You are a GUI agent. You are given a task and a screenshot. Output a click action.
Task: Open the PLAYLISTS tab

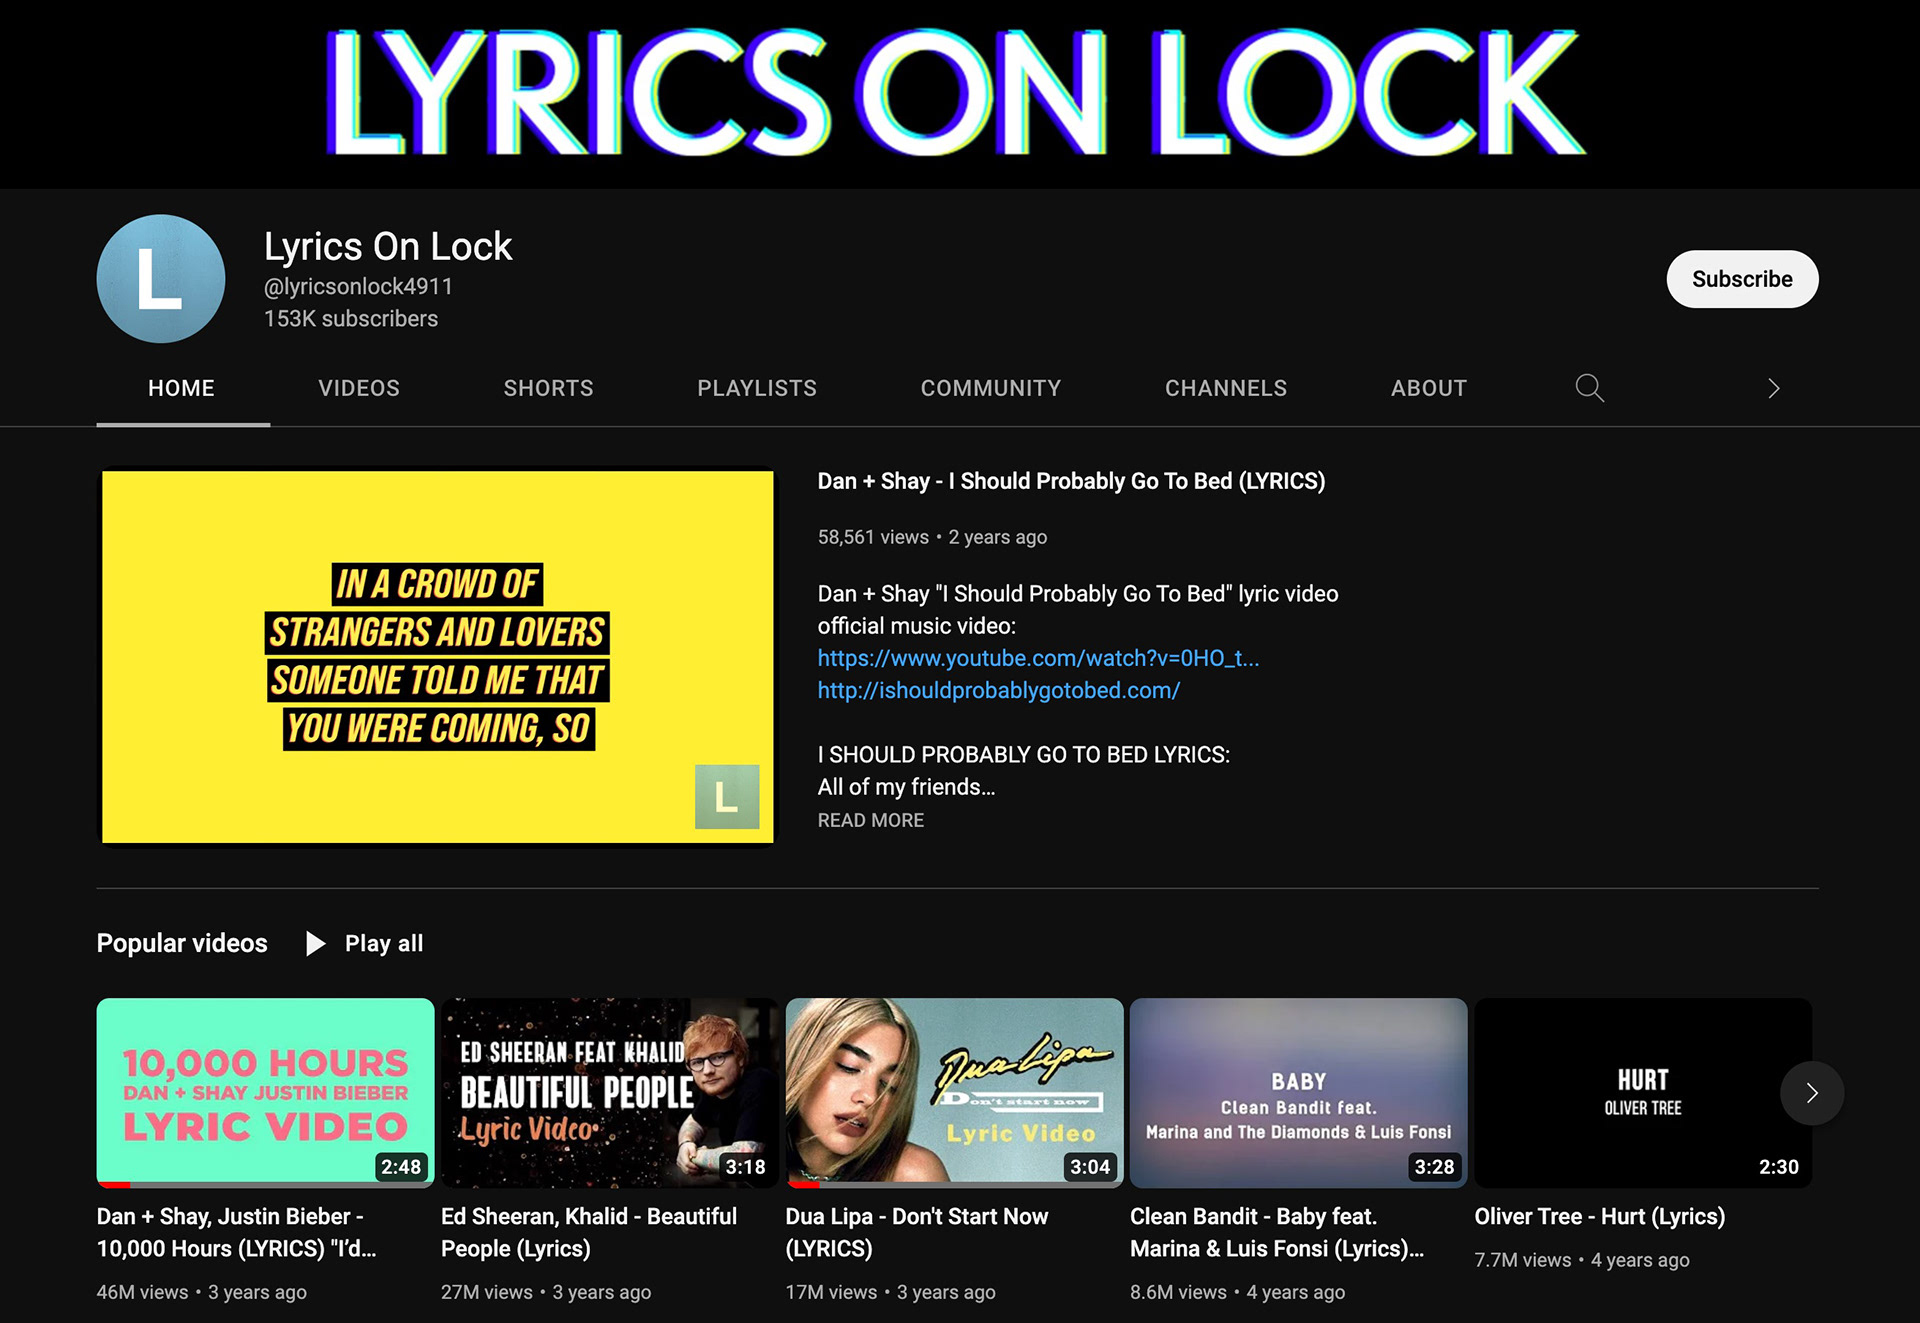pyautogui.click(x=757, y=388)
